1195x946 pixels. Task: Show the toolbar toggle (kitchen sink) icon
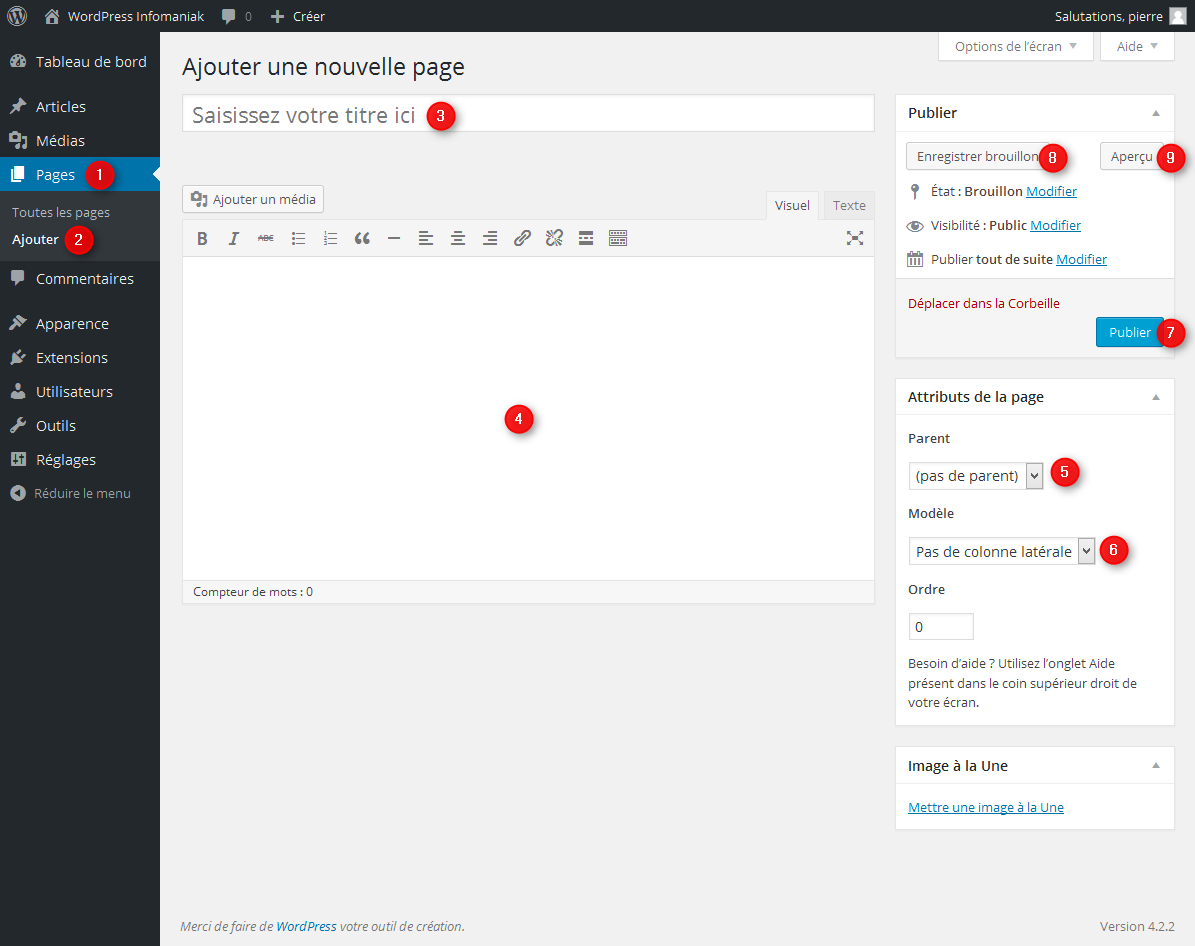click(x=618, y=238)
